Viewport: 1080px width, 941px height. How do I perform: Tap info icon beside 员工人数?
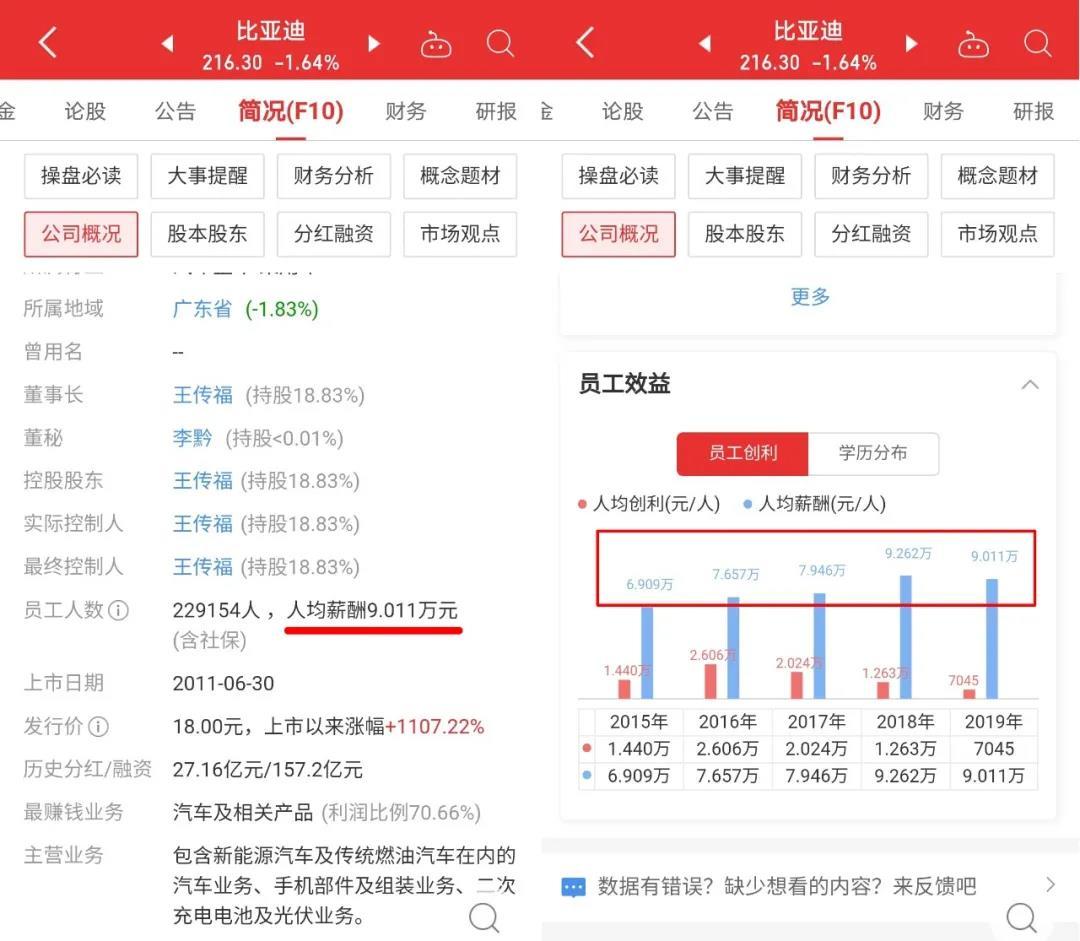[x=118, y=610]
